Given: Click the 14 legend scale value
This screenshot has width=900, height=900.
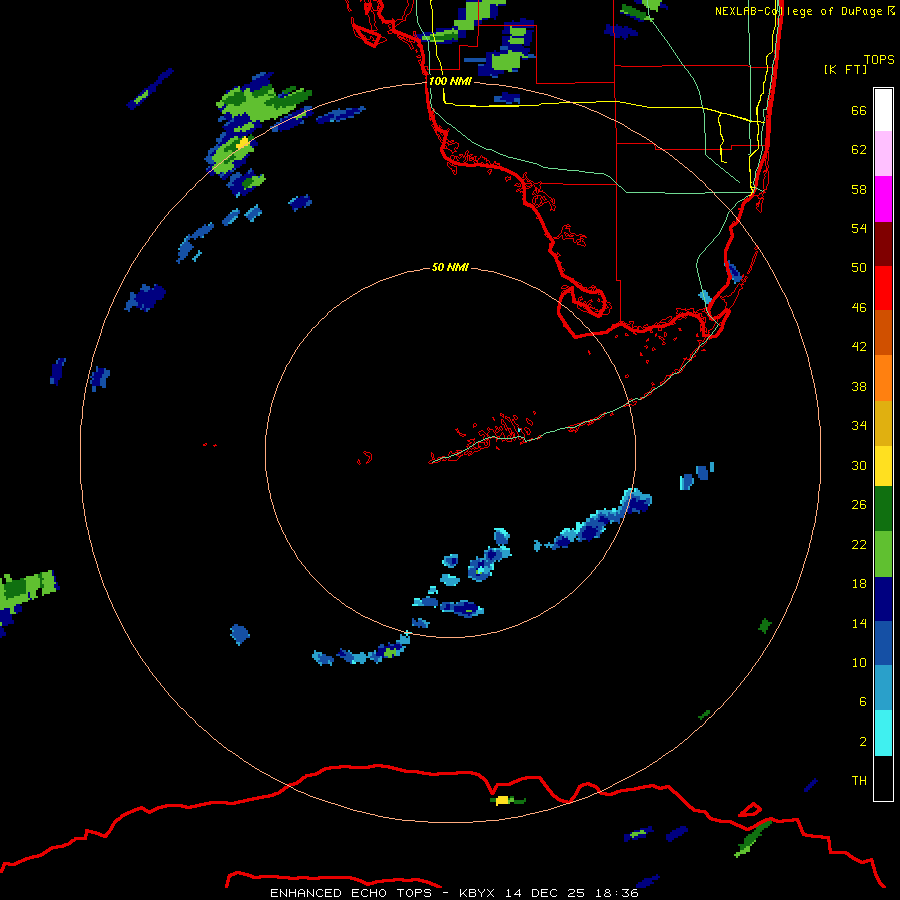Looking at the screenshot, I should (x=859, y=623).
